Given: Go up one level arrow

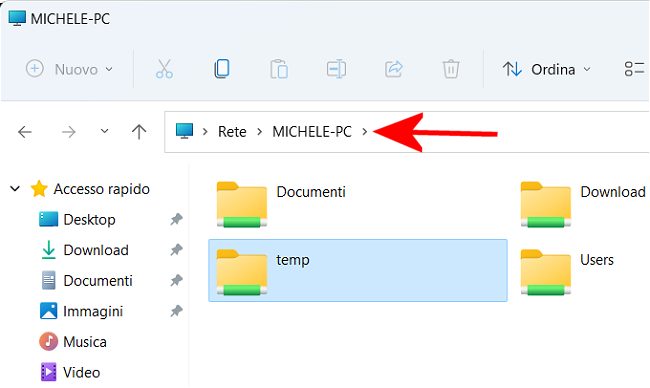Looking at the screenshot, I should point(139,132).
